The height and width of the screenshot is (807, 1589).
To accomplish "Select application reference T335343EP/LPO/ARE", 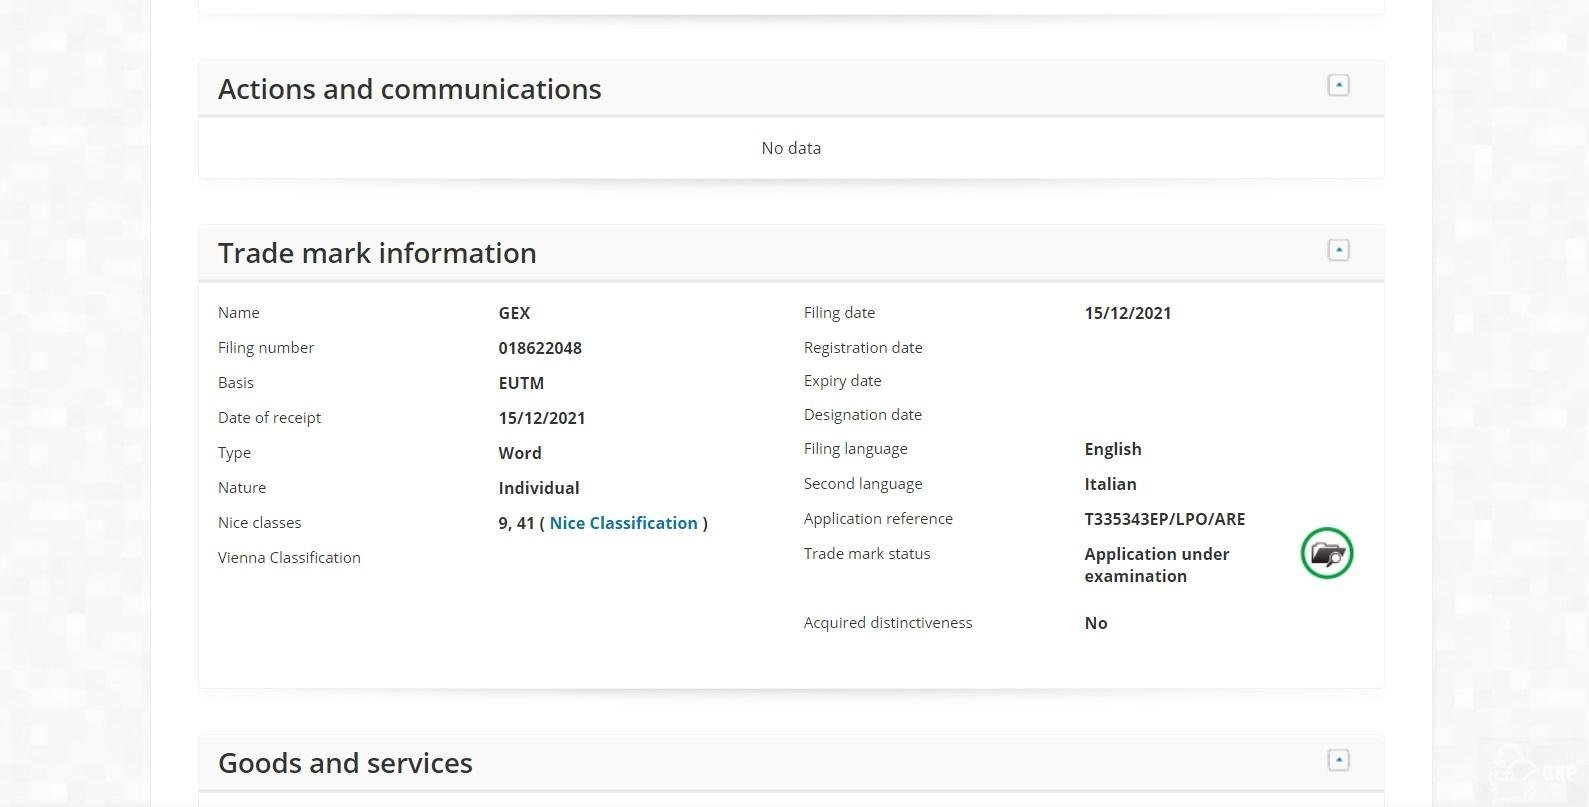I will 1164,519.
